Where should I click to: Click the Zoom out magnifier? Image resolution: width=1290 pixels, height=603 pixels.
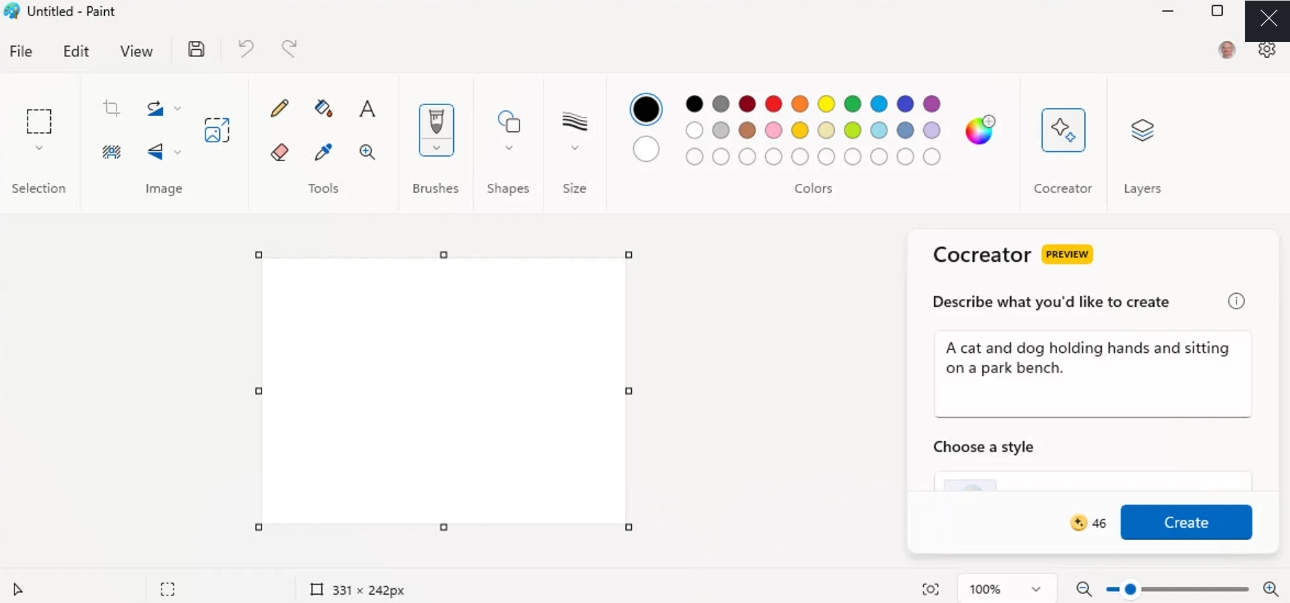1084,590
